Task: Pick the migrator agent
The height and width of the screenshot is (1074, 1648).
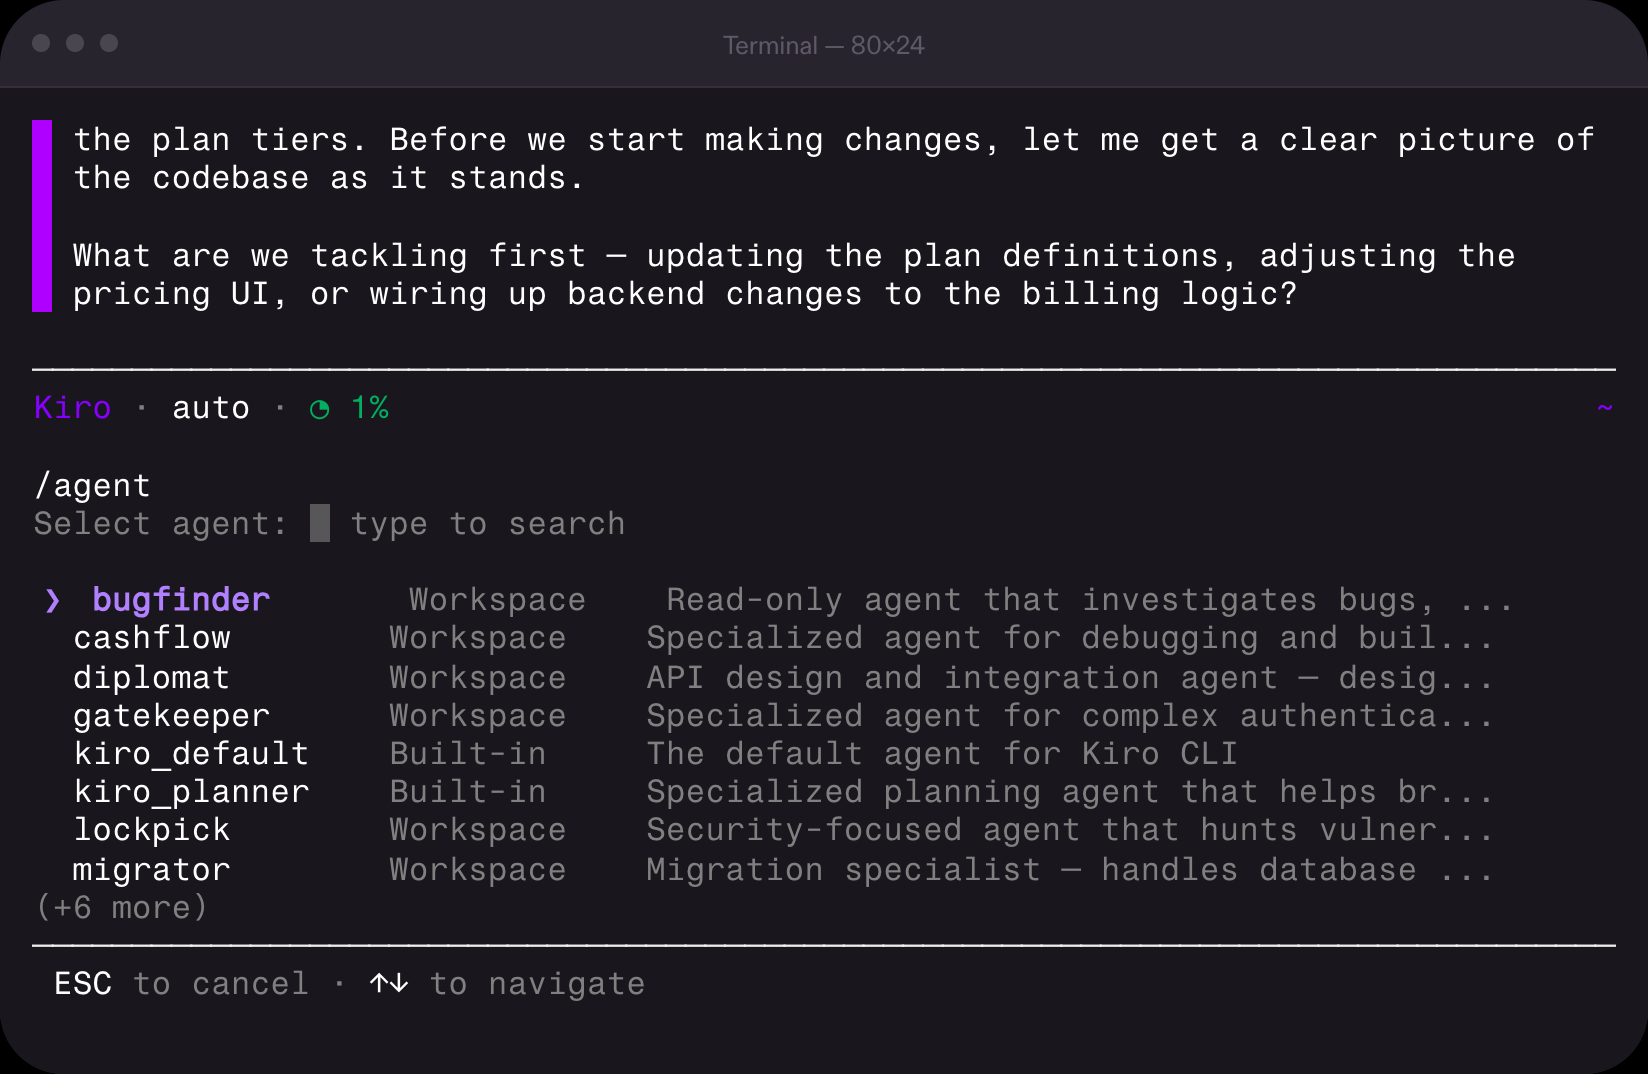Action: pyautogui.click(x=152, y=870)
